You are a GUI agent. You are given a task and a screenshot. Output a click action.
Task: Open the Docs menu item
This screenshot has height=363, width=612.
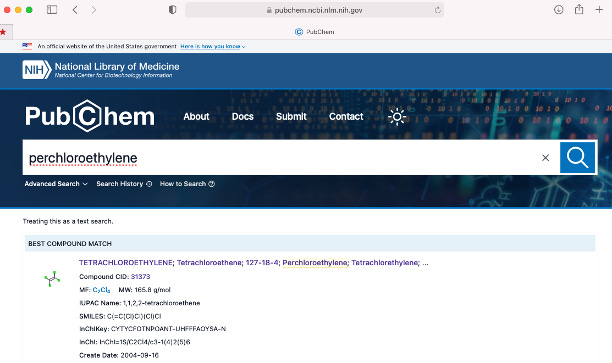pyautogui.click(x=242, y=116)
